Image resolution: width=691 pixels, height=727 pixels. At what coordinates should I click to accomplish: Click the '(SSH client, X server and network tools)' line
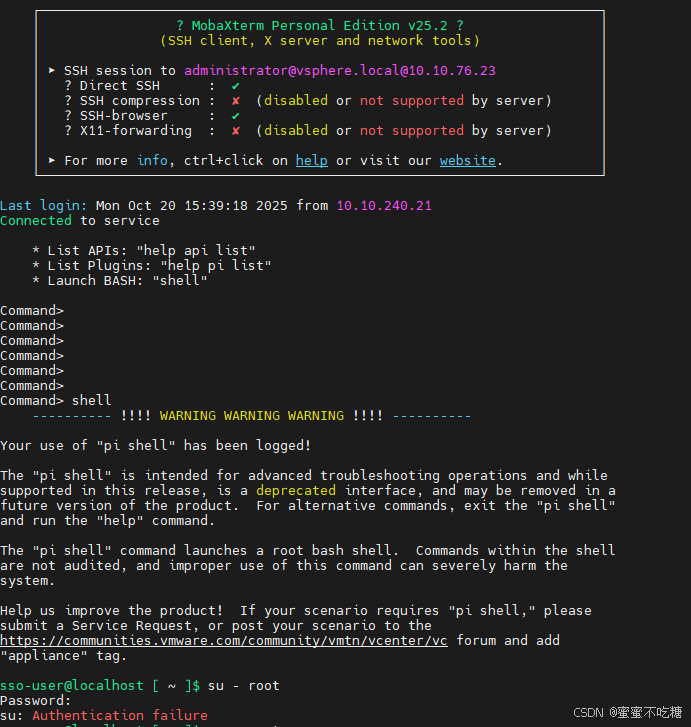point(320,41)
